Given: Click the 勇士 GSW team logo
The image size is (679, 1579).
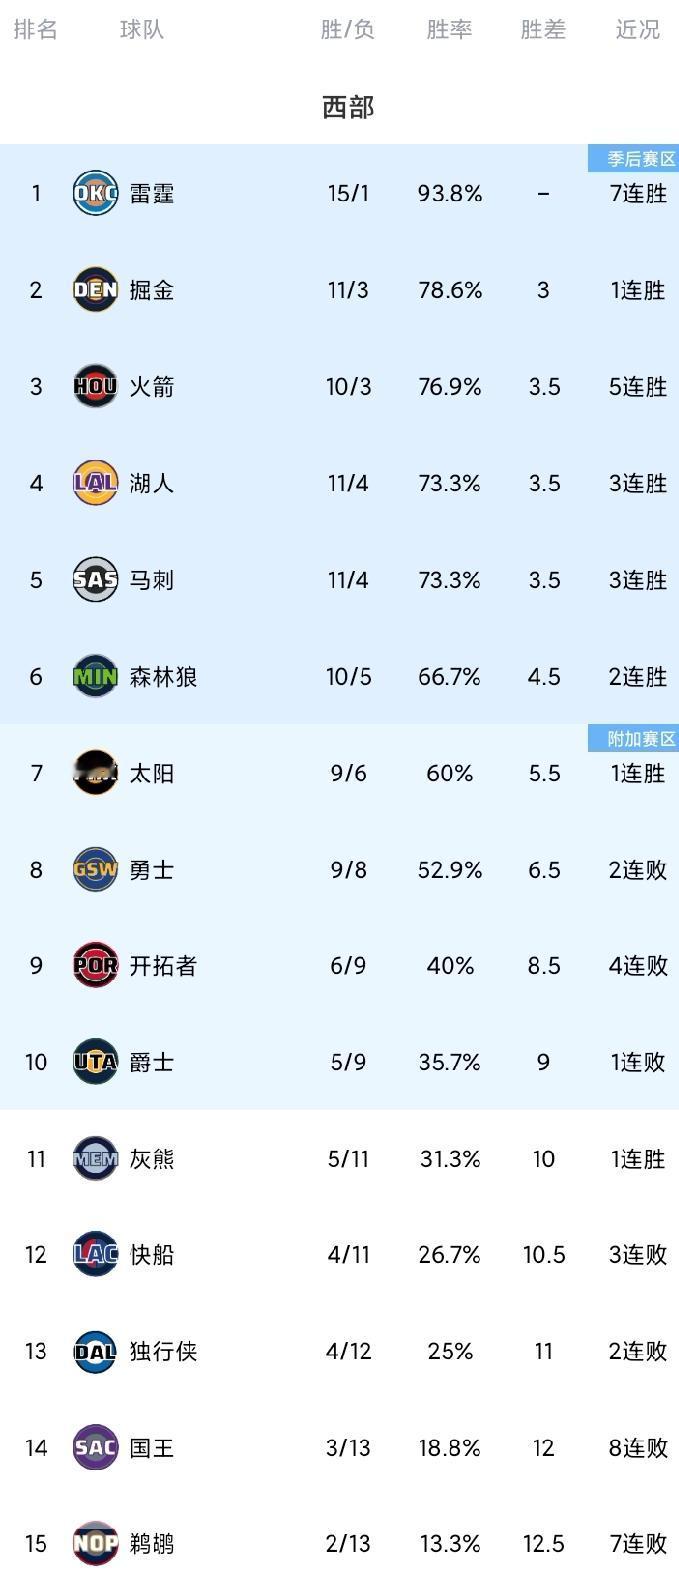Looking at the screenshot, I should (x=94, y=869).
